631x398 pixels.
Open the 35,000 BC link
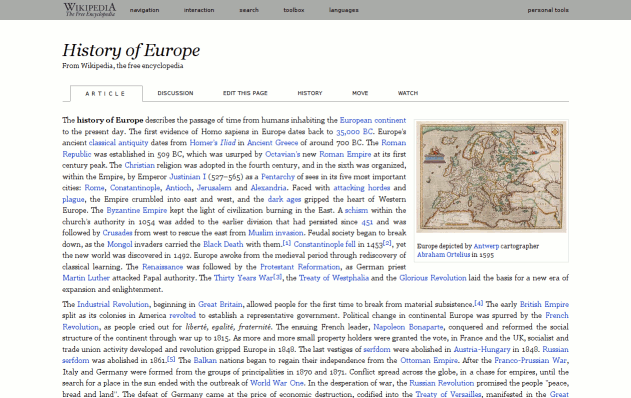pyautogui.click(x=354, y=132)
